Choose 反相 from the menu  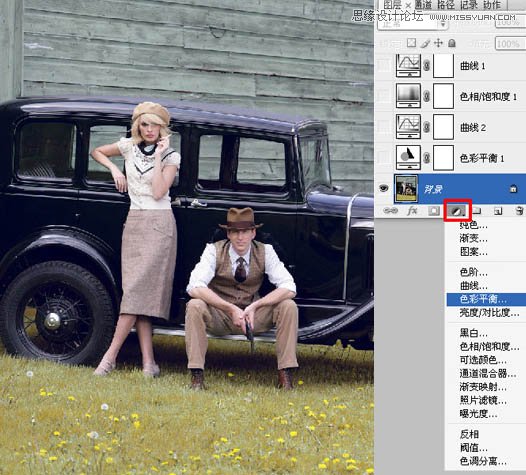(x=469, y=434)
